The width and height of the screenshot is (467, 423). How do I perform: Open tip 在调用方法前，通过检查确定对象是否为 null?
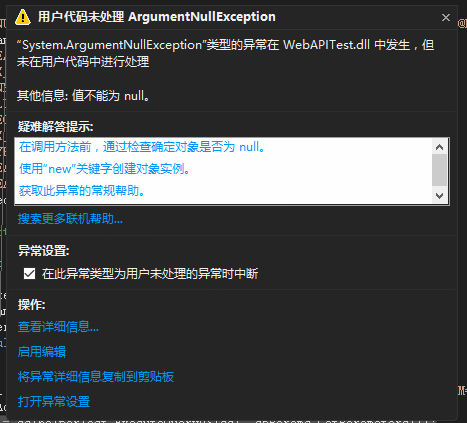click(142, 147)
